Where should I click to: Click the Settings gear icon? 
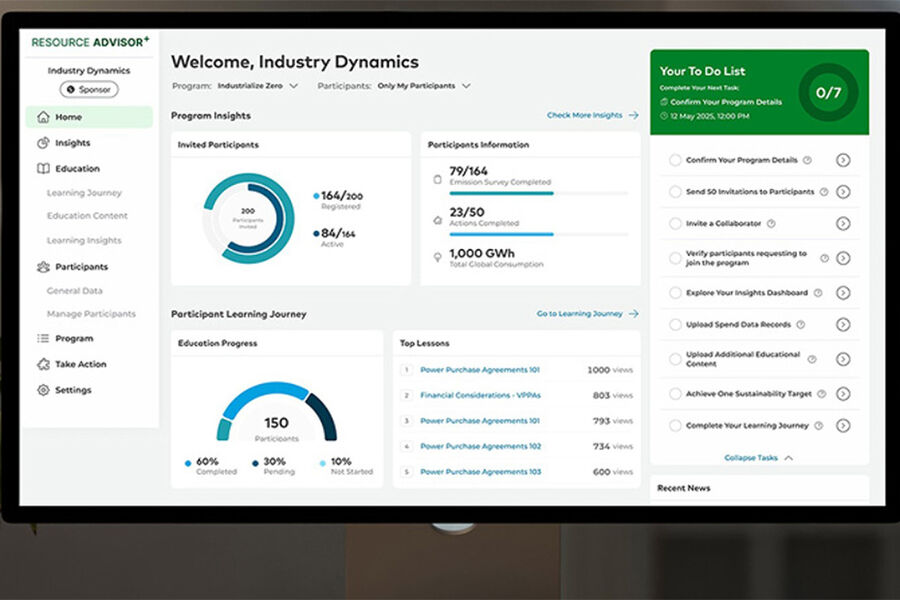pyautogui.click(x=43, y=390)
